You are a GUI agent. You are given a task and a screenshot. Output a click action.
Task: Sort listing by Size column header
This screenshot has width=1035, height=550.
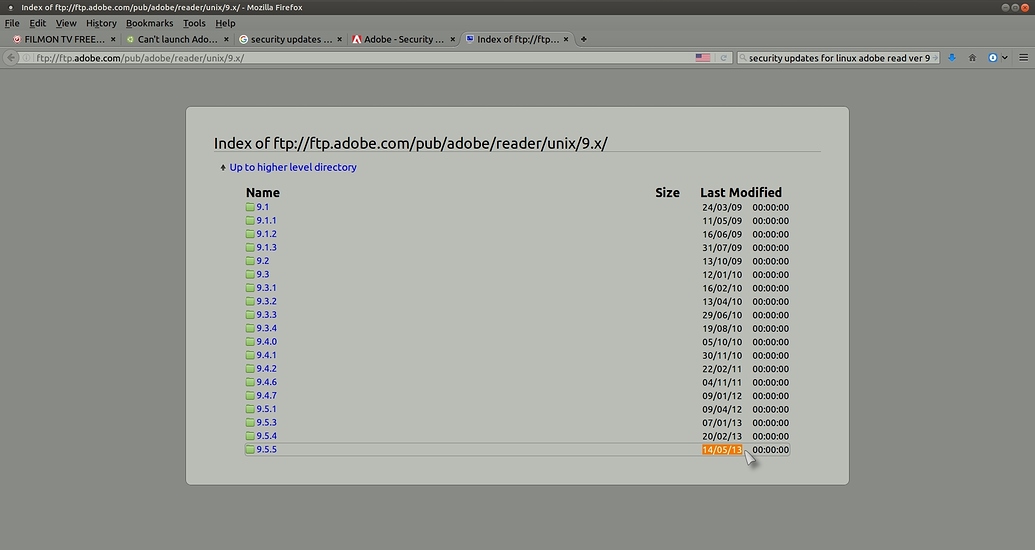click(x=667, y=193)
